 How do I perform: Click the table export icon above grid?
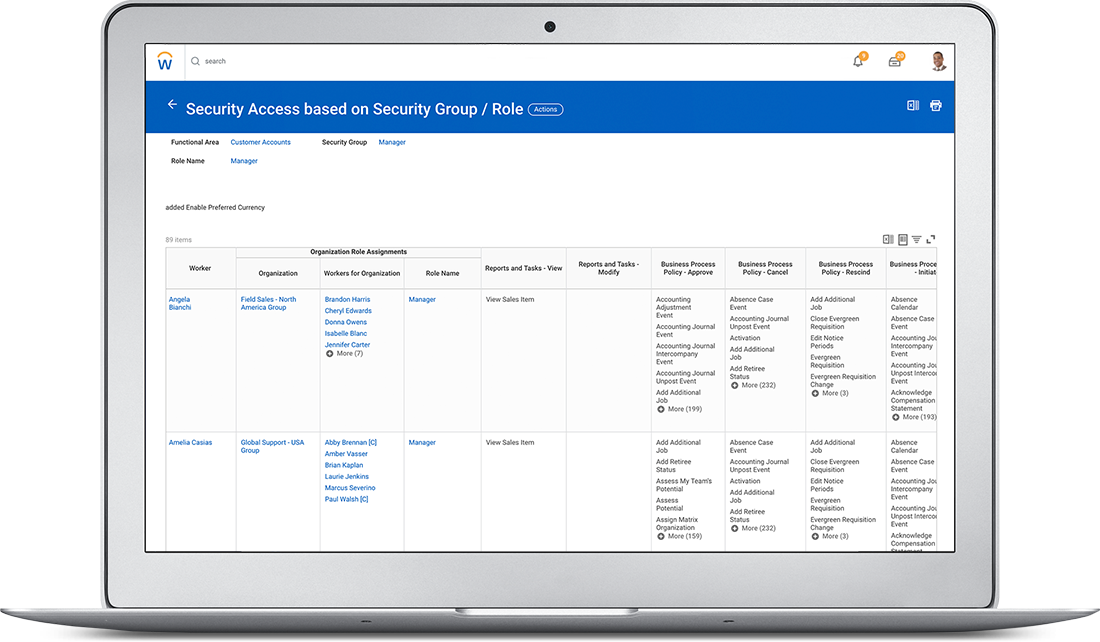[888, 239]
